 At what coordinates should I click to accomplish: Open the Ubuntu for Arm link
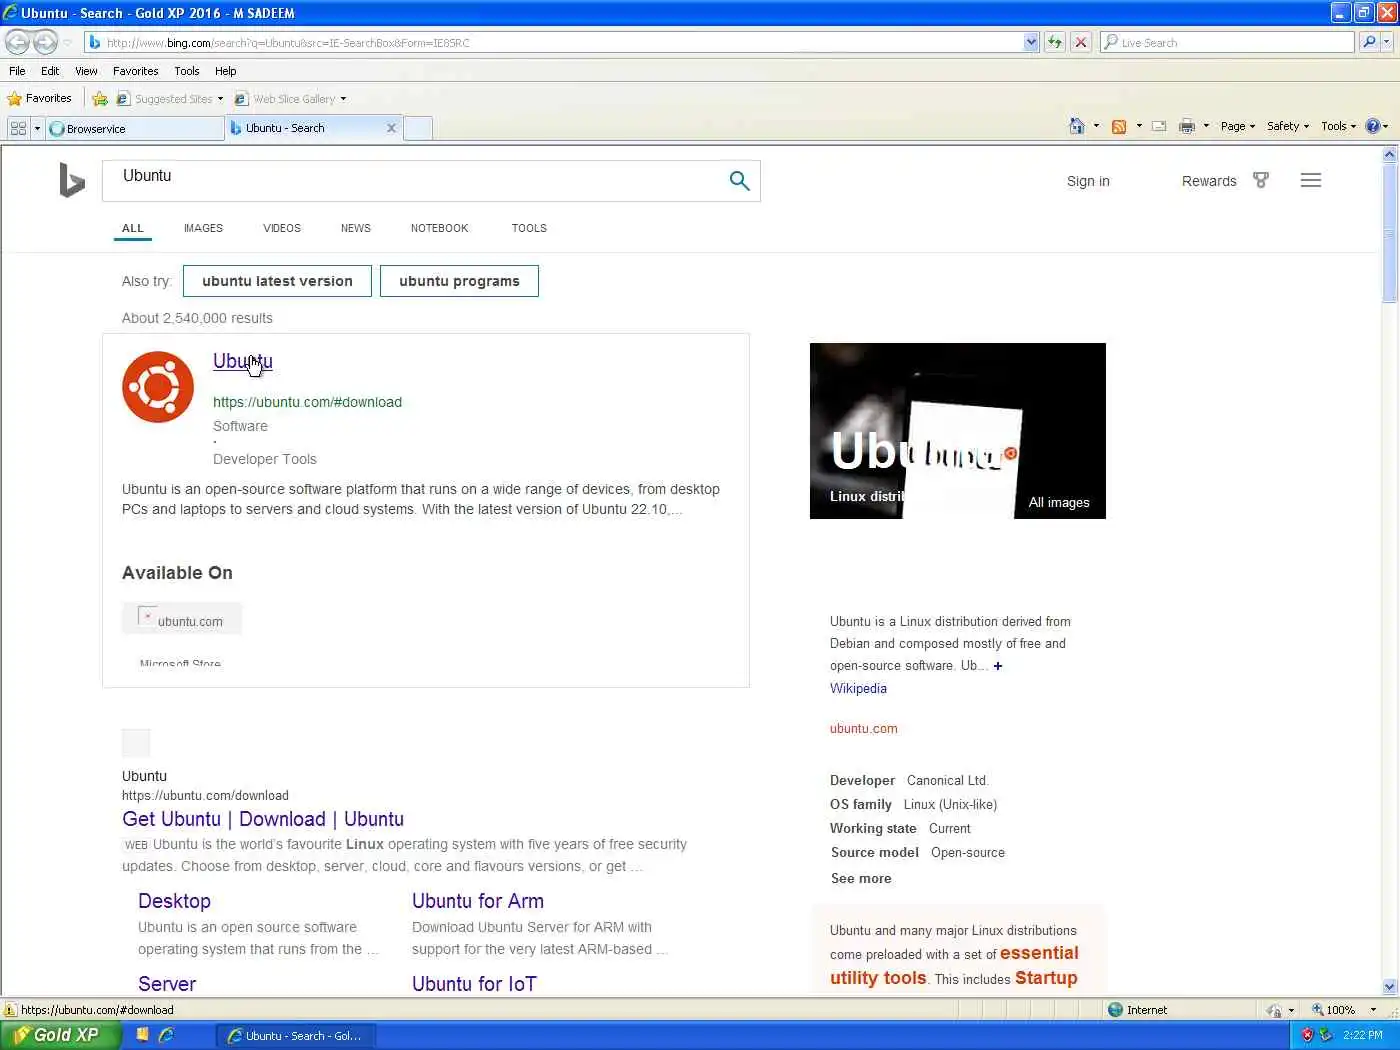click(478, 901)
